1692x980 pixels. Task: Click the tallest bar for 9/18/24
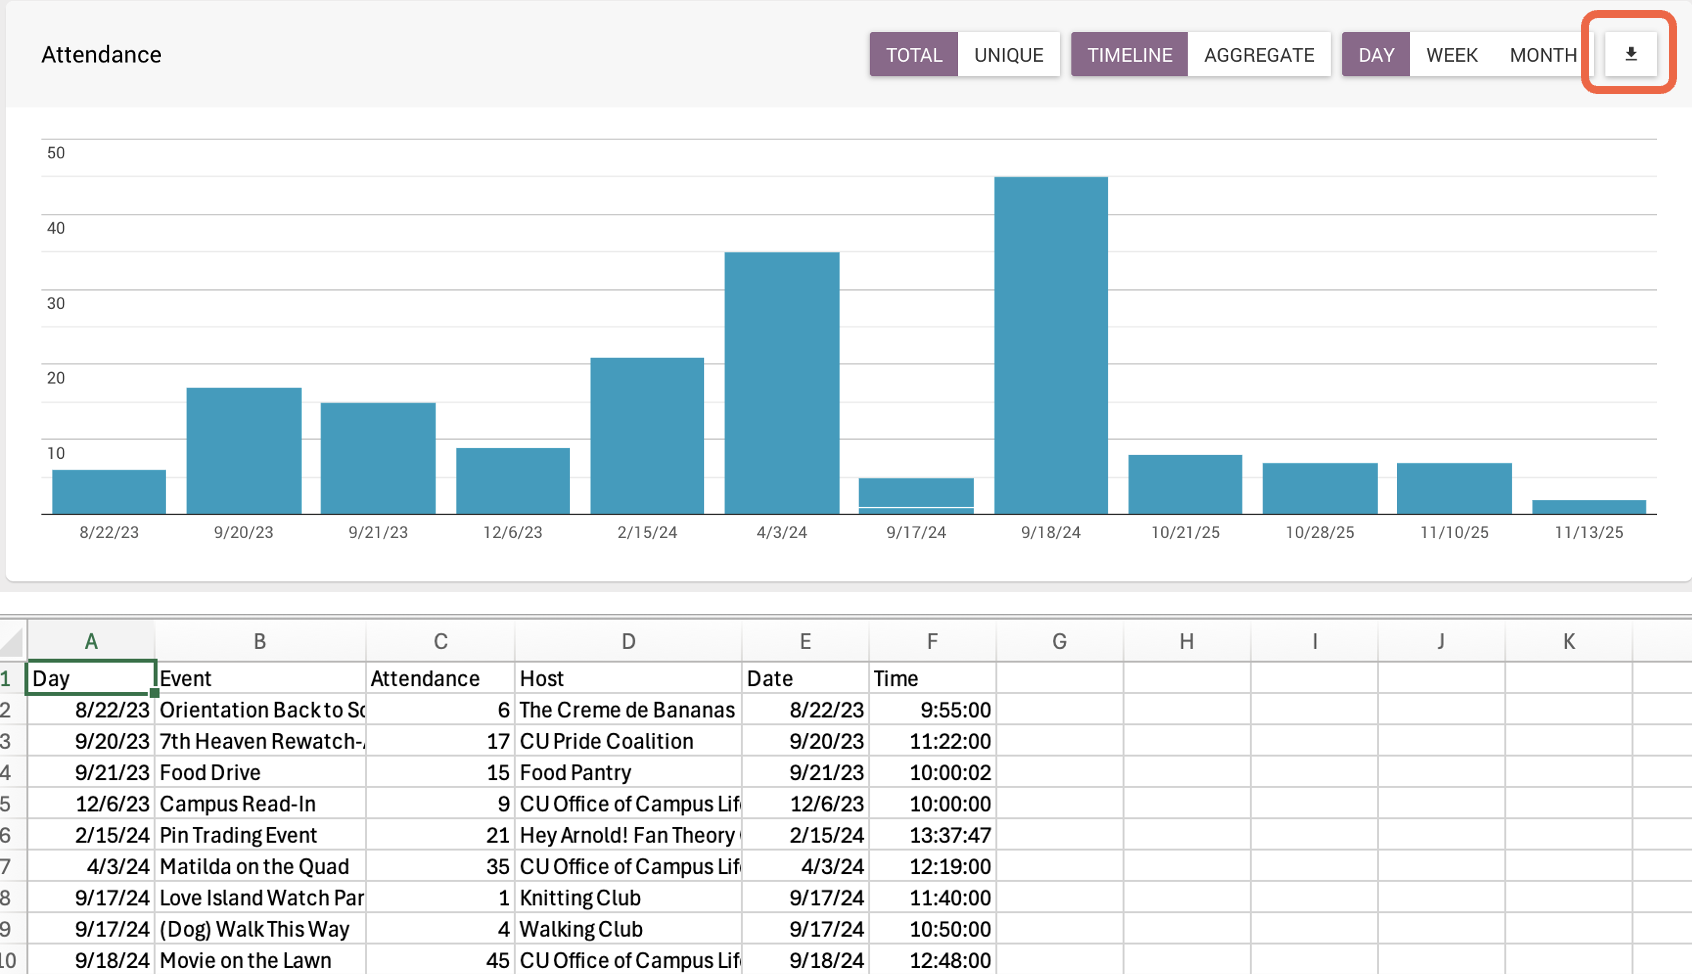tap(1050, 340)
